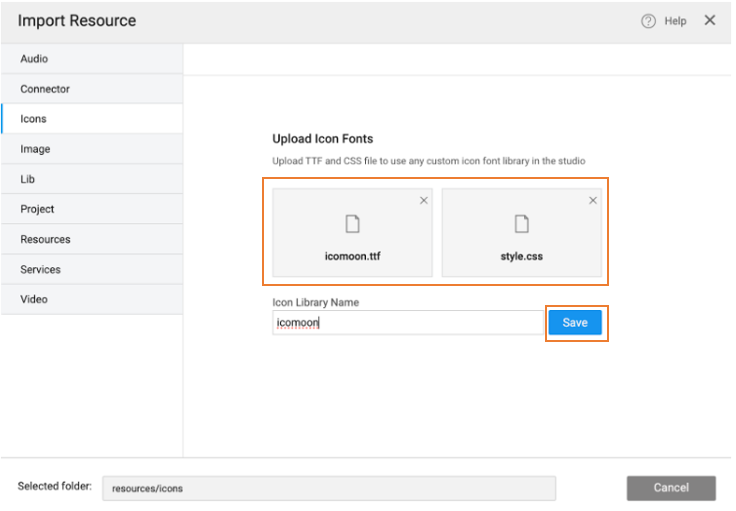This screenshot has height=511, width=736.
Task: Save the icon font library
Action: (575, 323)
